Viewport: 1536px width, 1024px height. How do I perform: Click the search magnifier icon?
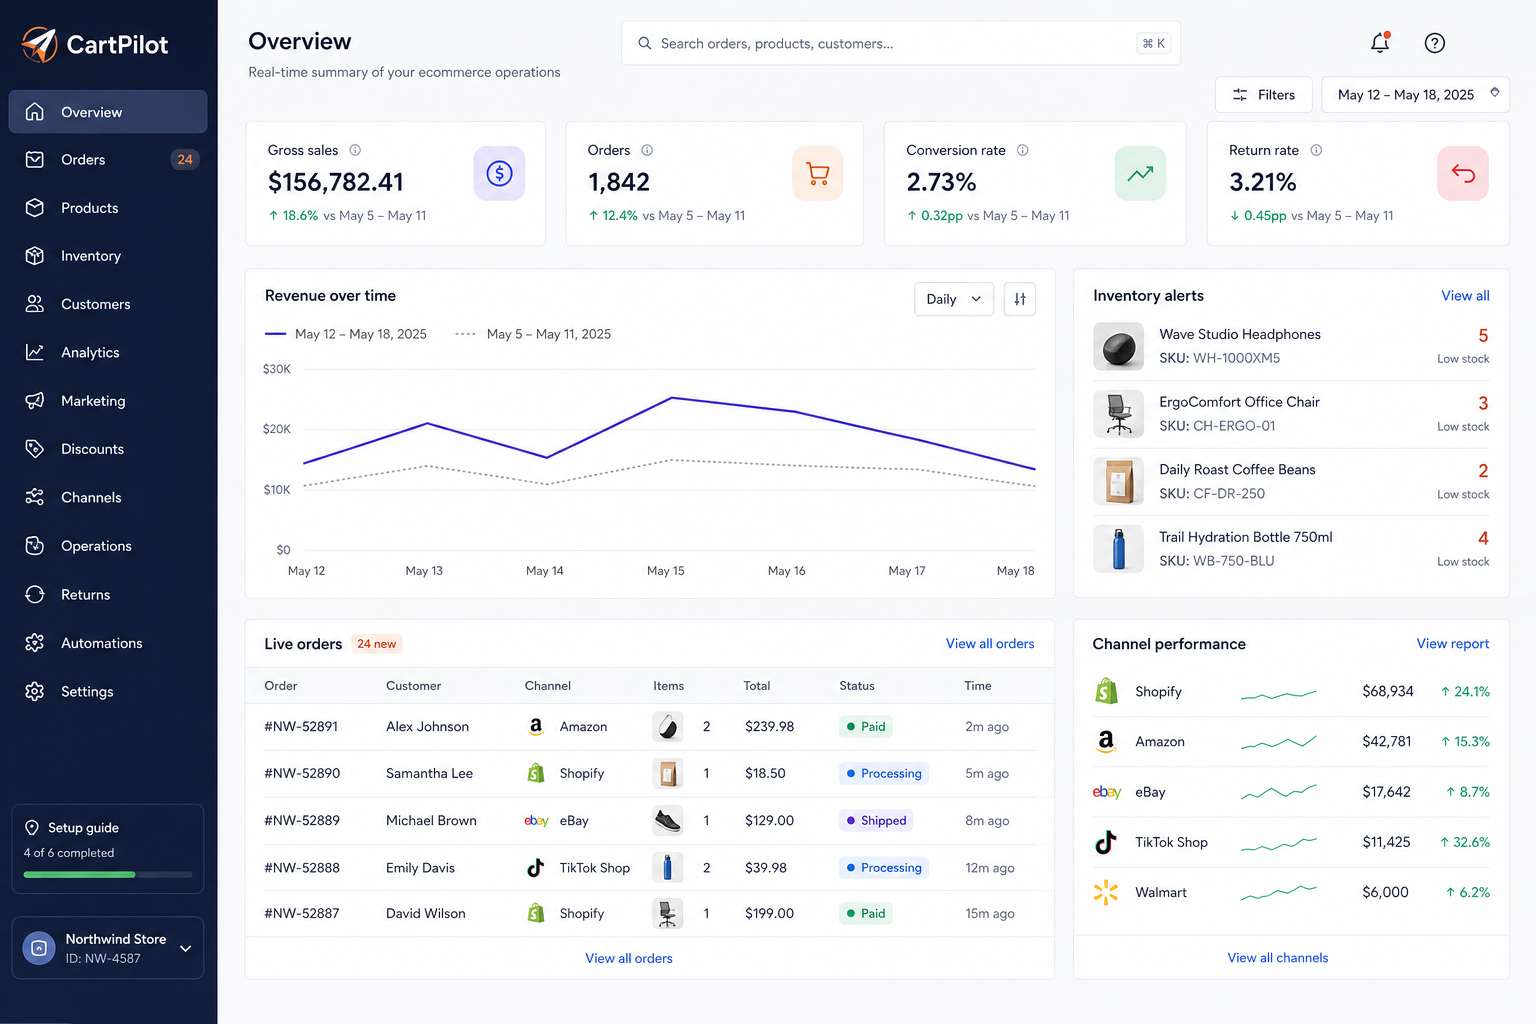(x=645, y=44)
